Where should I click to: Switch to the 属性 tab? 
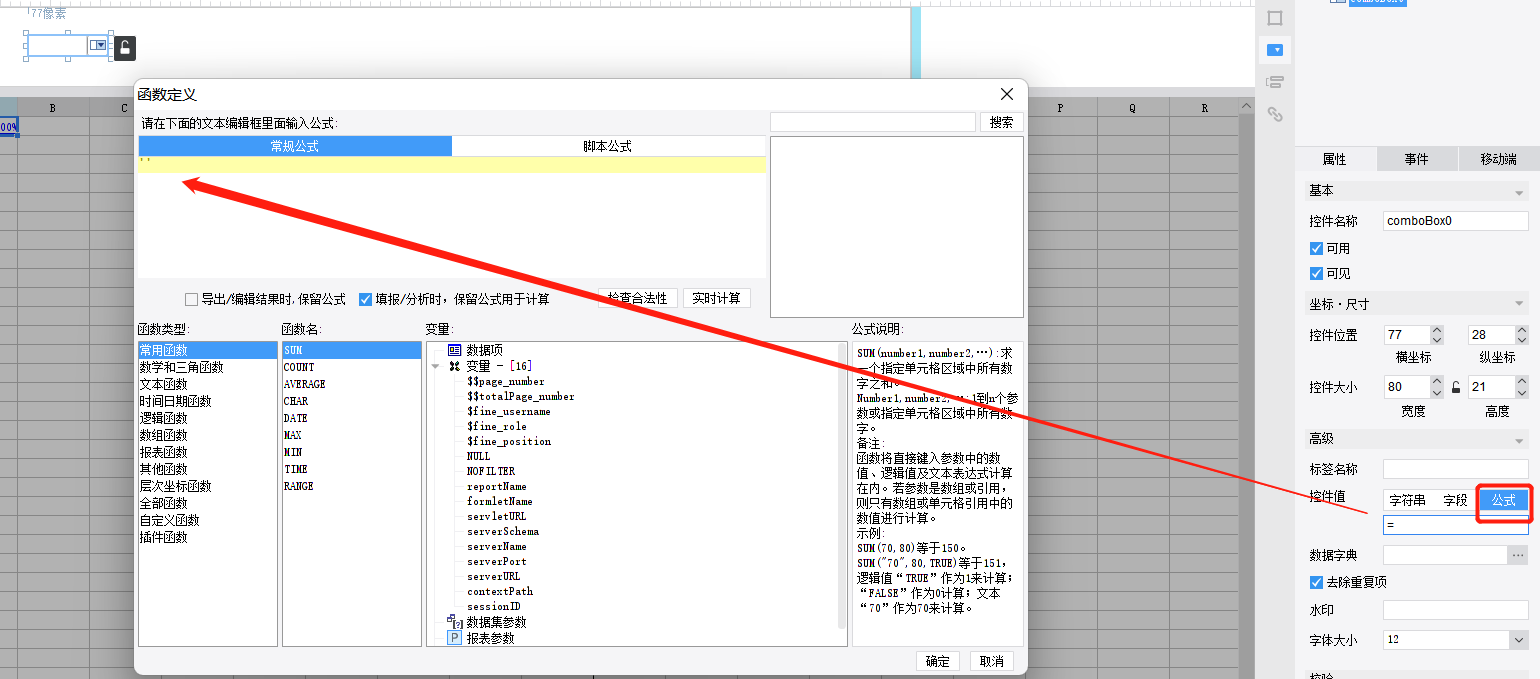pos(1334,159)
